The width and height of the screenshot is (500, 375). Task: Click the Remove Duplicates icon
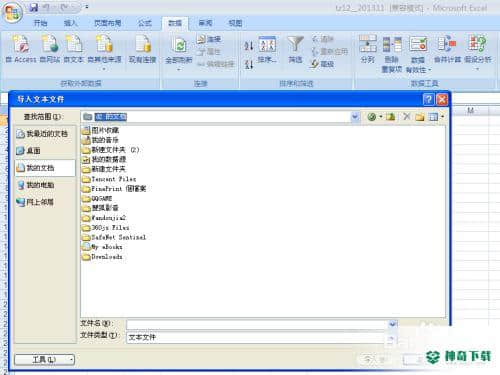[x=392, y=44]
